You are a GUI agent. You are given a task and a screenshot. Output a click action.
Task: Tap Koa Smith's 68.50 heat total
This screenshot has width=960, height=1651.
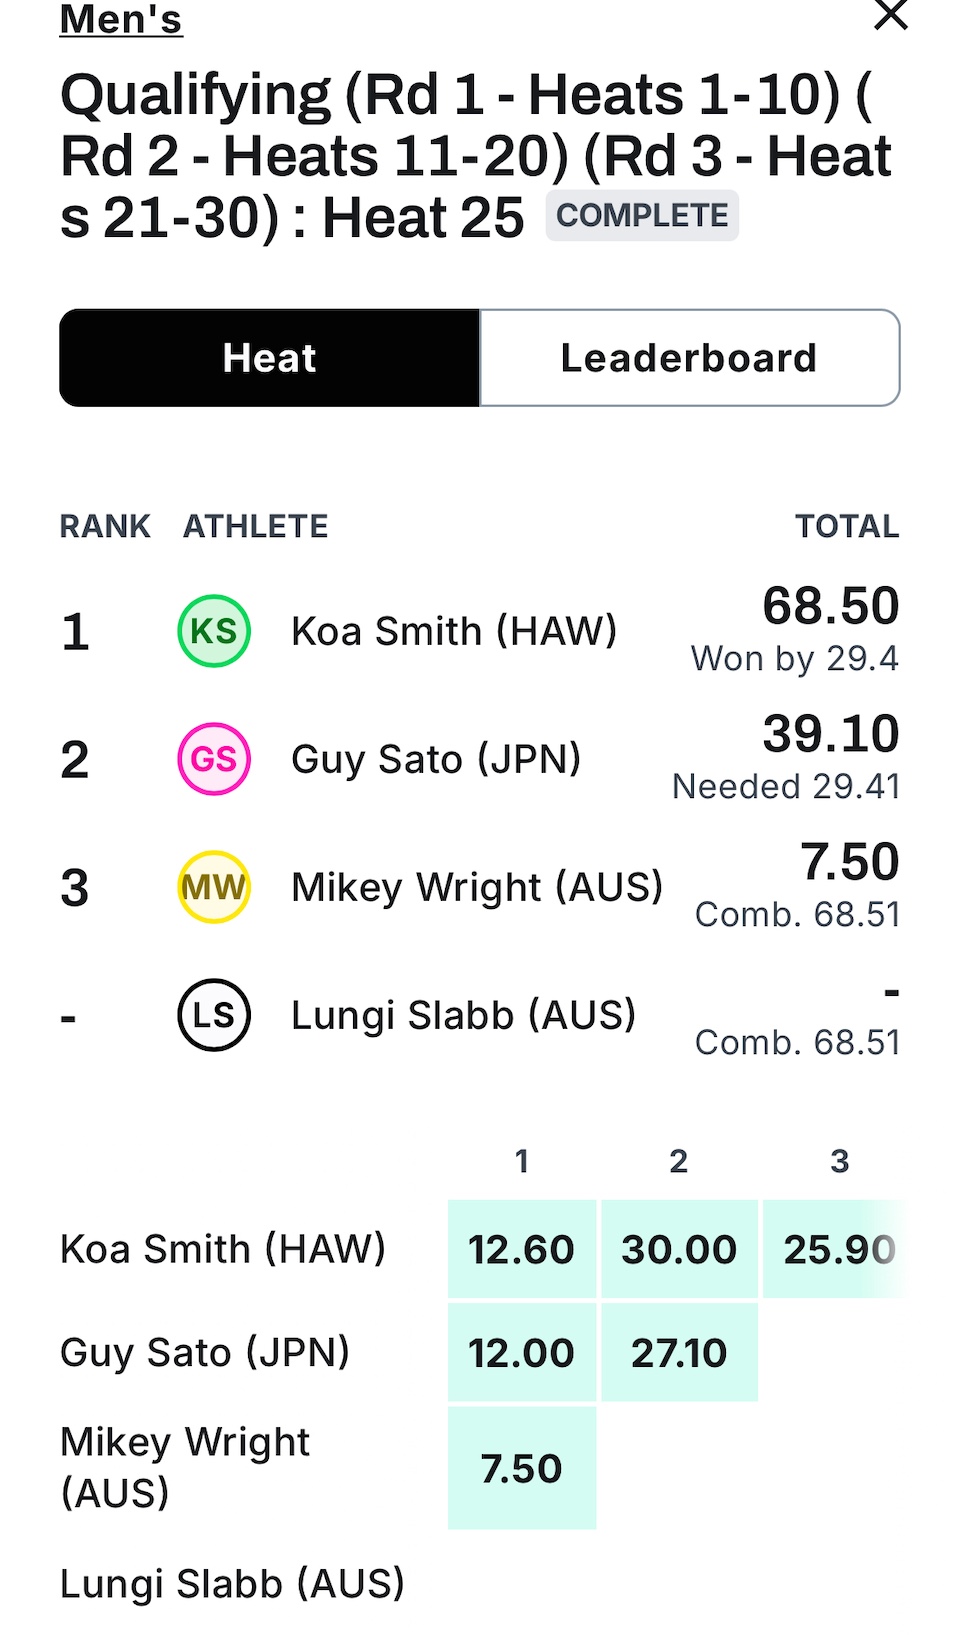point(830,606)
